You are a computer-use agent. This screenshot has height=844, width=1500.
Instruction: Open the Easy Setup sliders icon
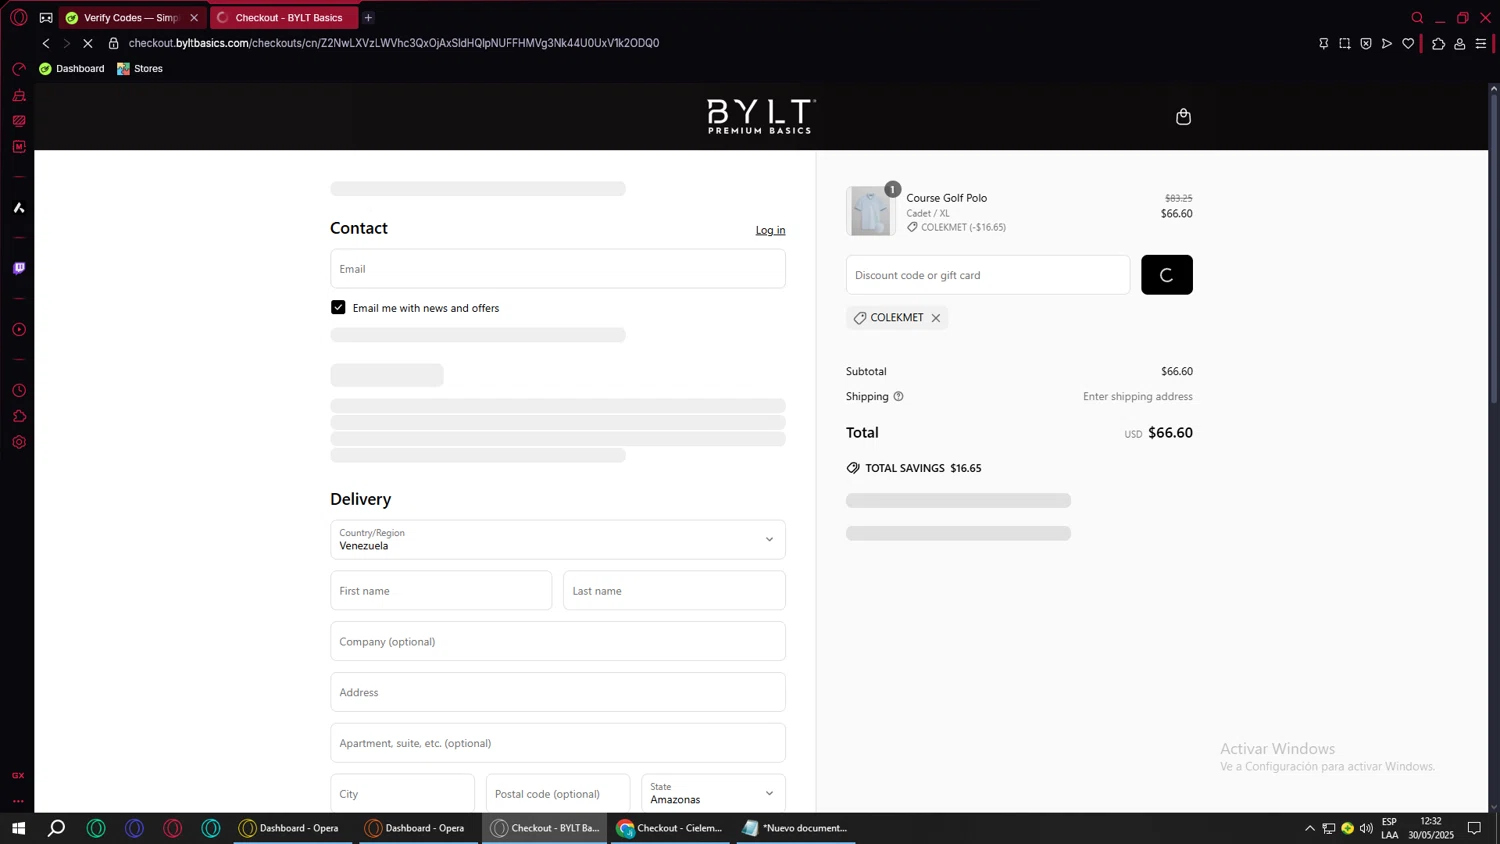(1481, 43)
